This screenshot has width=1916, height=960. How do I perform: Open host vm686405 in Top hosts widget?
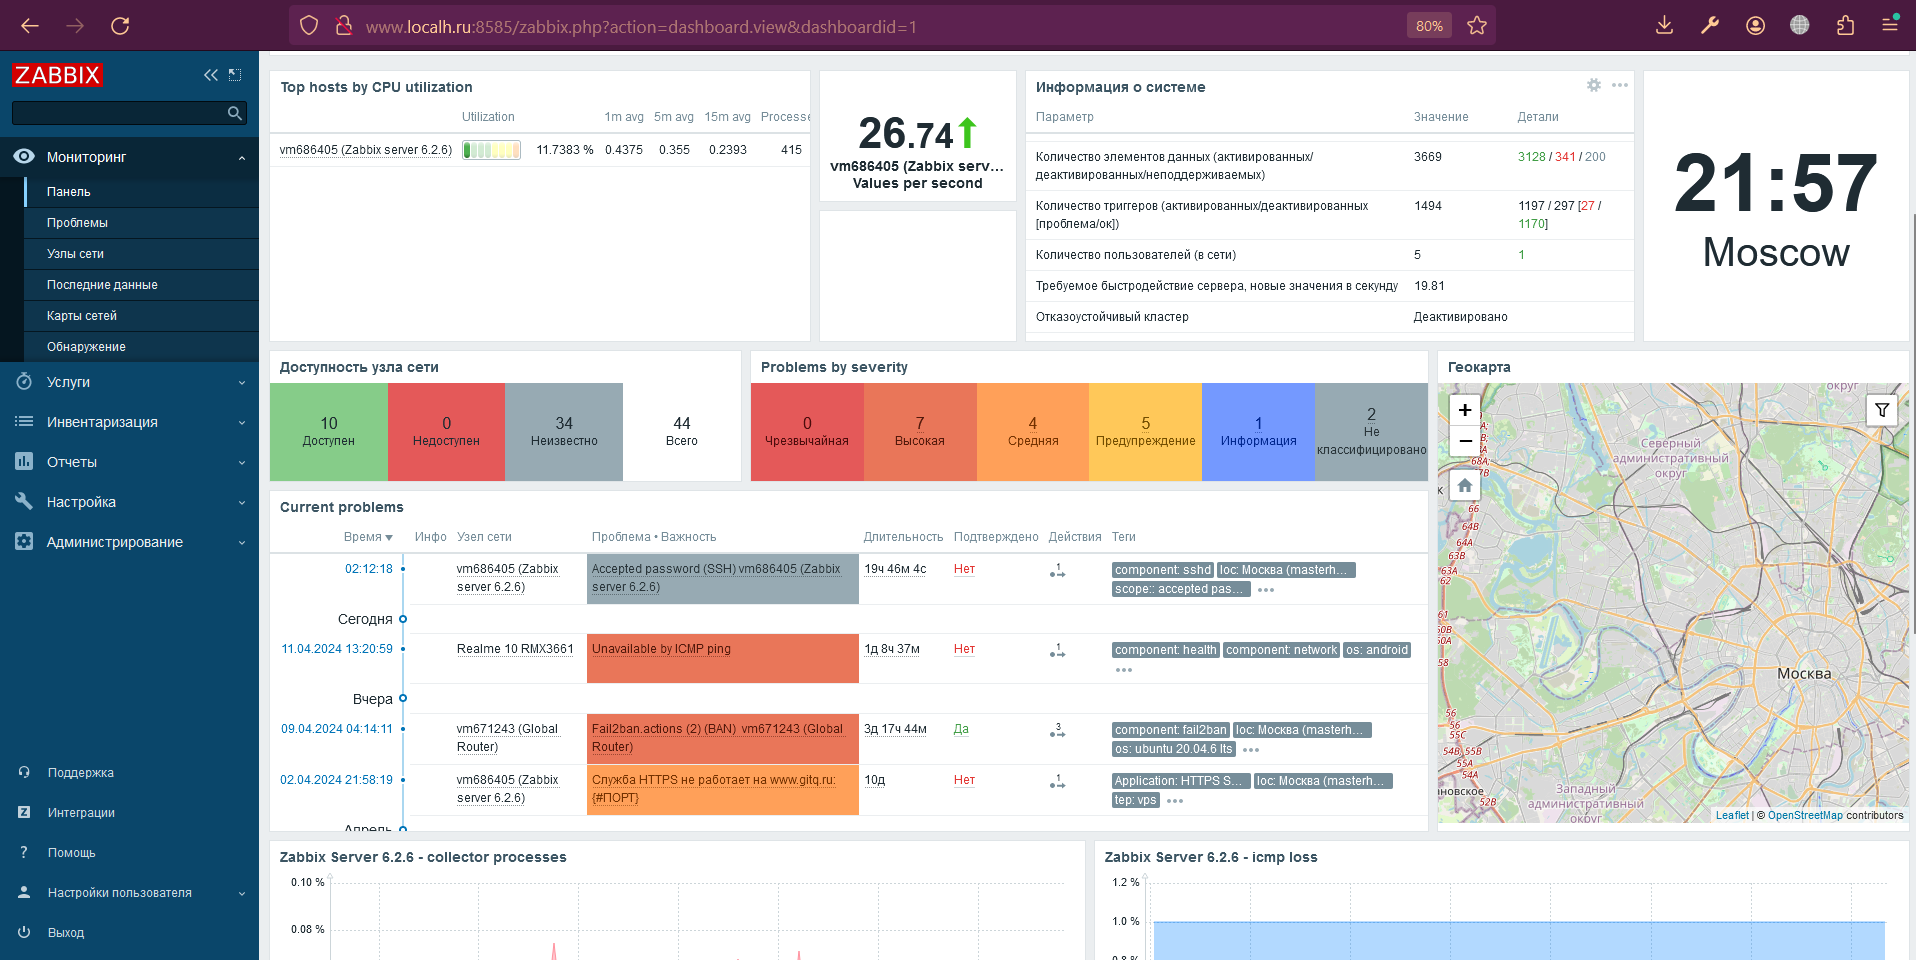click(x=366, y=150)
